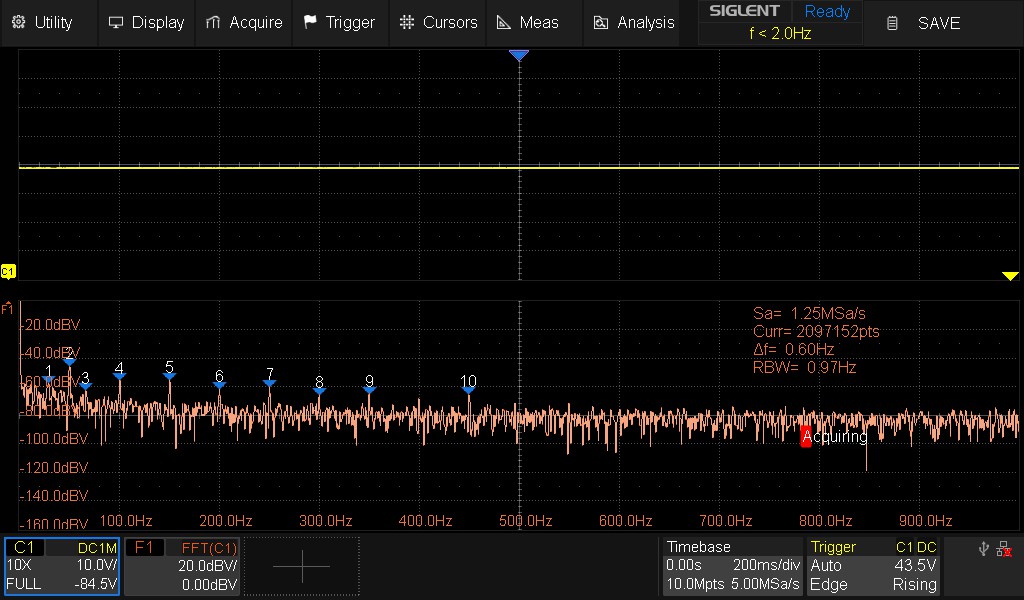Click the 900.0Hz frequency axis label
Image resolution: width=1024 pixels, height=600 pixels.
point(925,521)
